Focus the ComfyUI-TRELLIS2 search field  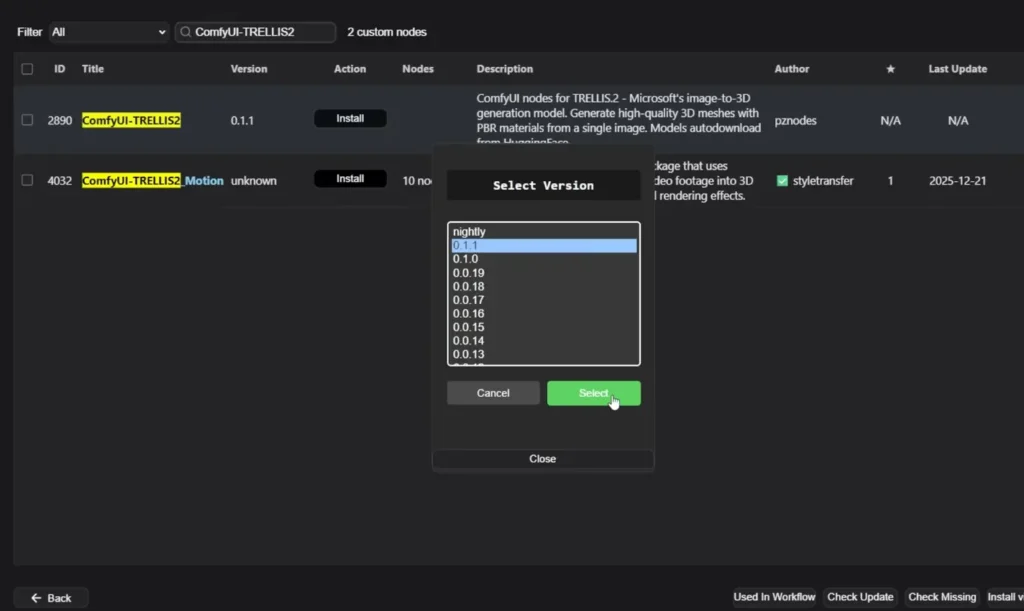point(262,32)
